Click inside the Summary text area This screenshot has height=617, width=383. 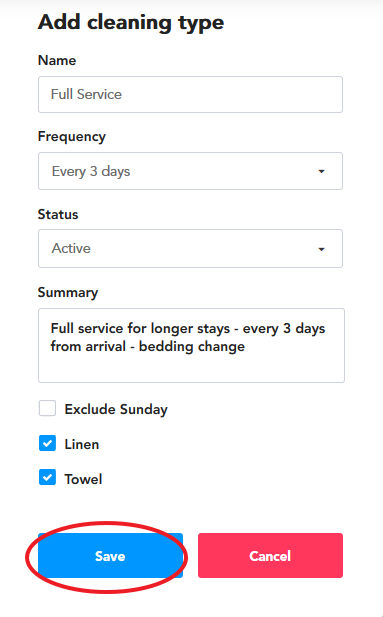click(191, 345)
